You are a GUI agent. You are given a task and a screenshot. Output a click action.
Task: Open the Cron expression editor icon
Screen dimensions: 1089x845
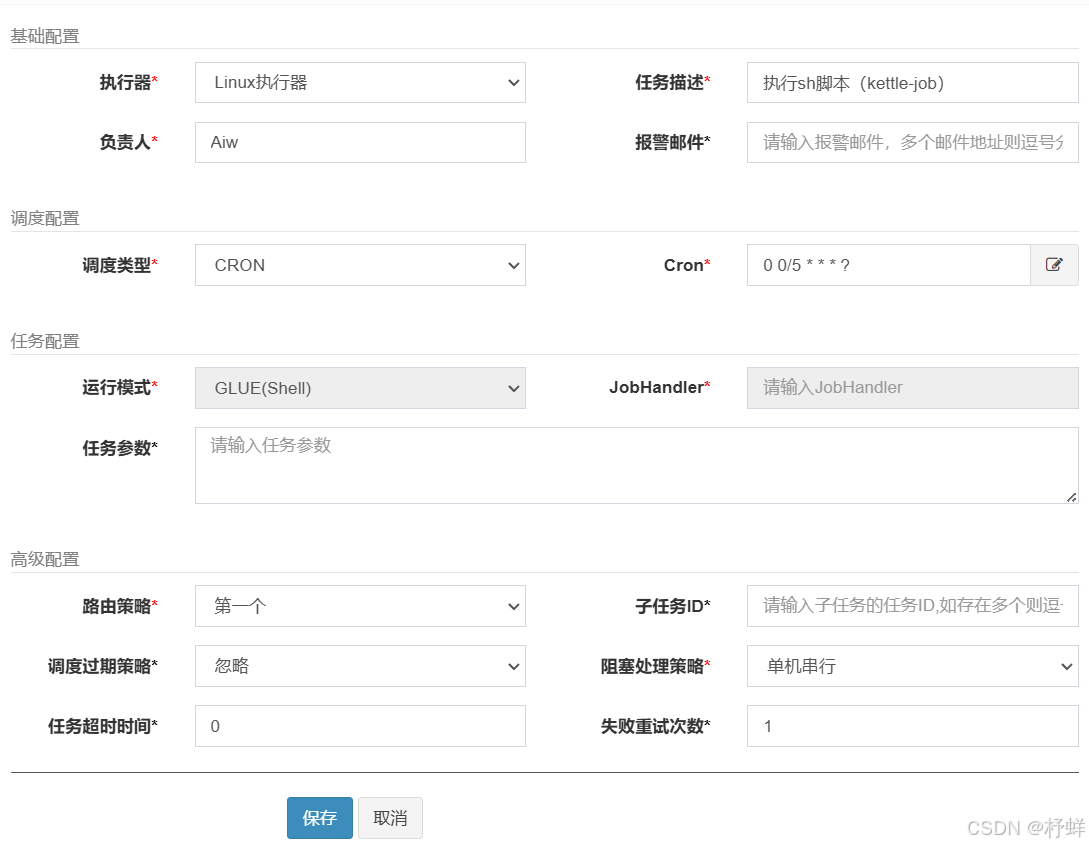pos(1054,265)
